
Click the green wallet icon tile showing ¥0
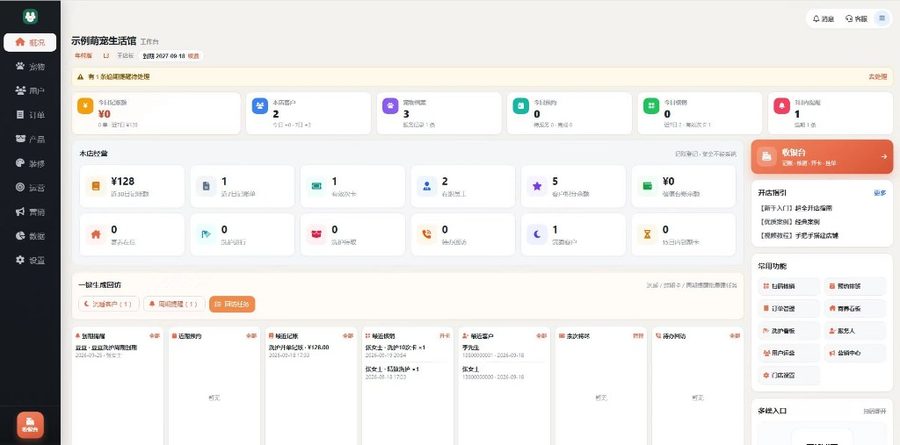[x=684, y=186]
